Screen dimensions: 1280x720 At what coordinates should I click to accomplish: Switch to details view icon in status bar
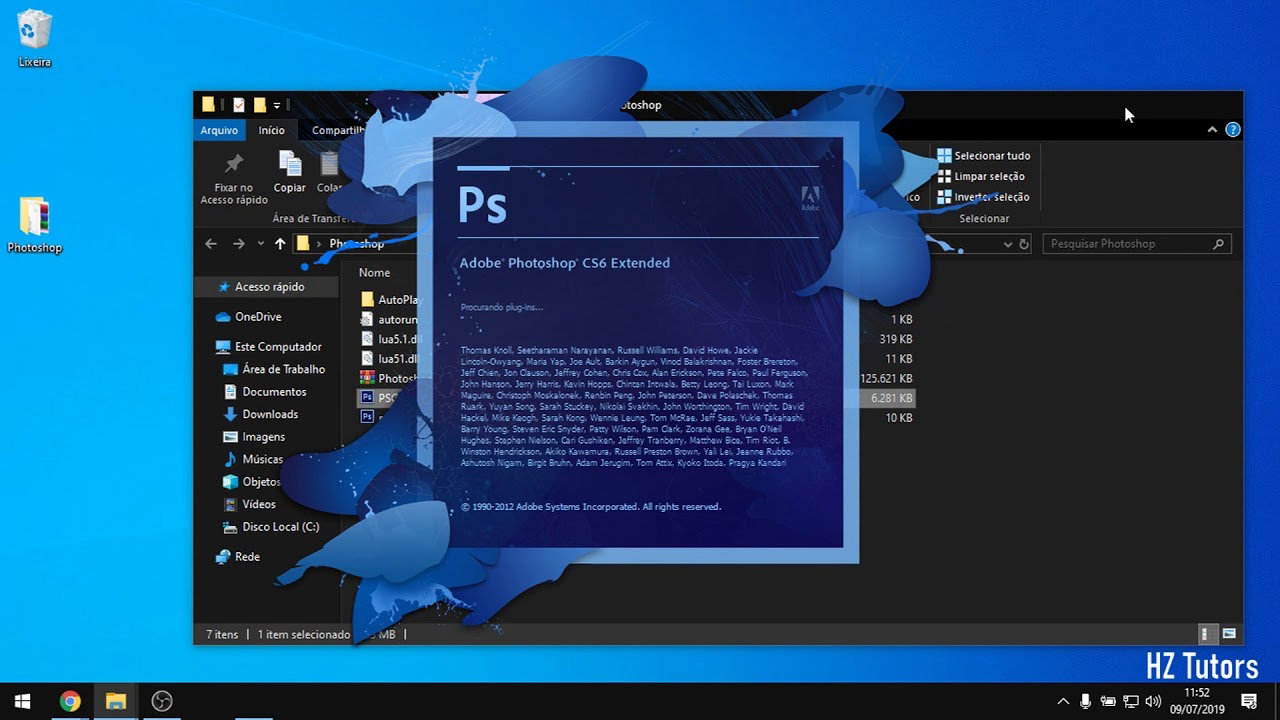pos(1208,634)
